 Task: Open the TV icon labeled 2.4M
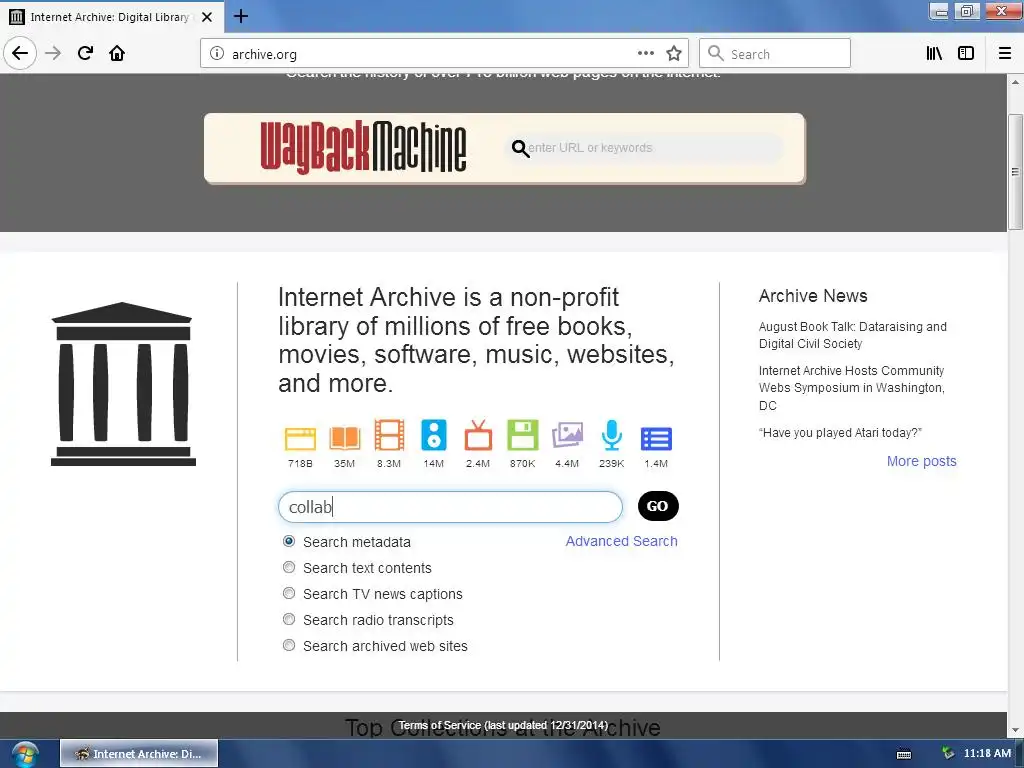pos(478,436)
